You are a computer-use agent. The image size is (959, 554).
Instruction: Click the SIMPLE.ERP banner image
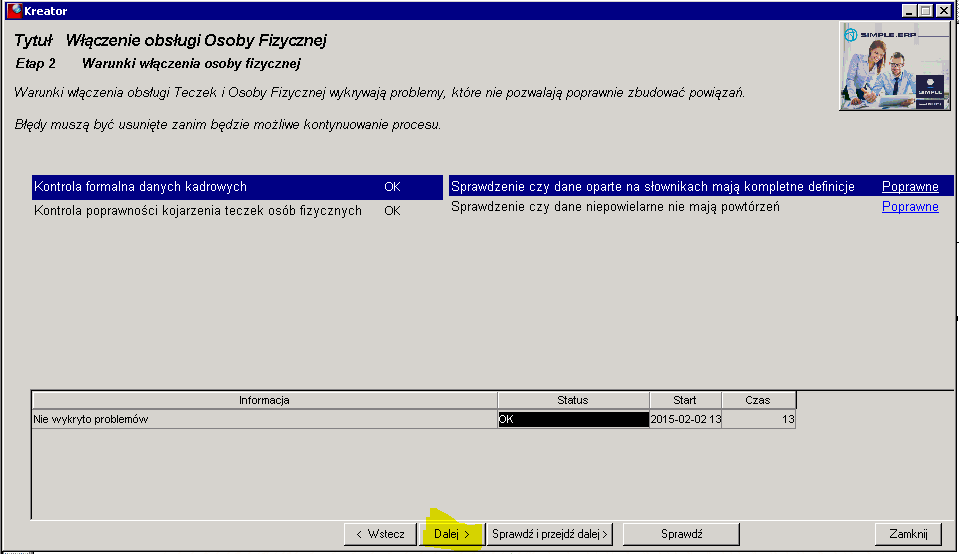coord(895,66)
